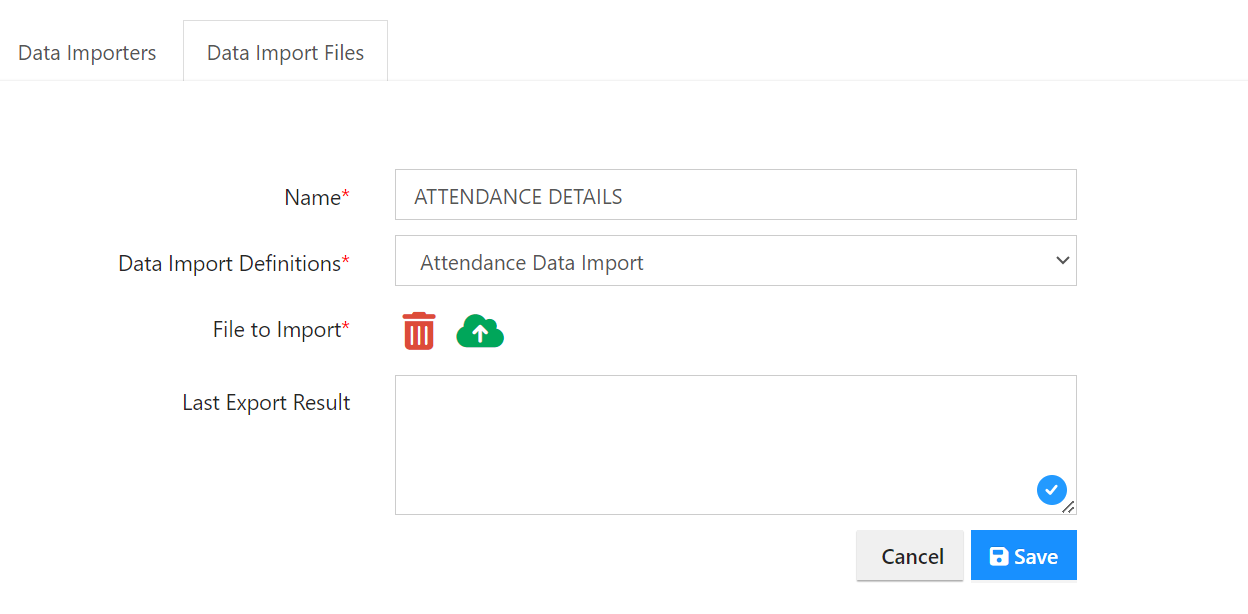Image resolution: width=1248 pixels, height=614 pixels.
Task: Focus the Last Export Result text area
Action: click(x=700, y=430)
